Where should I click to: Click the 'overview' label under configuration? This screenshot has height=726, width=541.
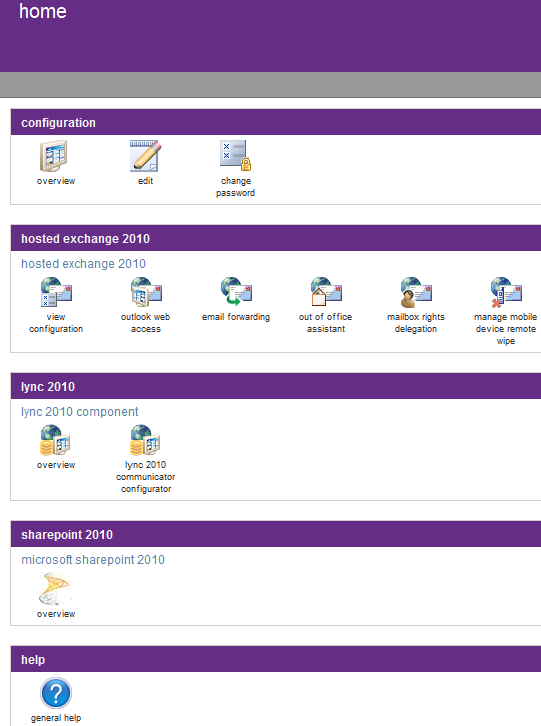point(56,181)
